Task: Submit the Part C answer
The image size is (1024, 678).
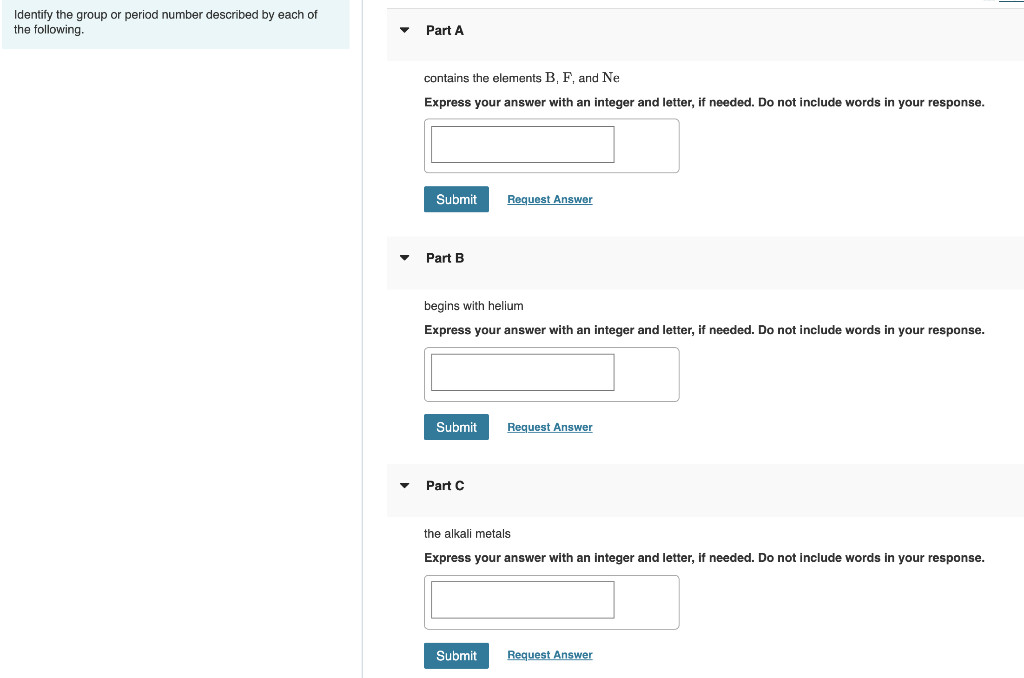Action: 456,655
